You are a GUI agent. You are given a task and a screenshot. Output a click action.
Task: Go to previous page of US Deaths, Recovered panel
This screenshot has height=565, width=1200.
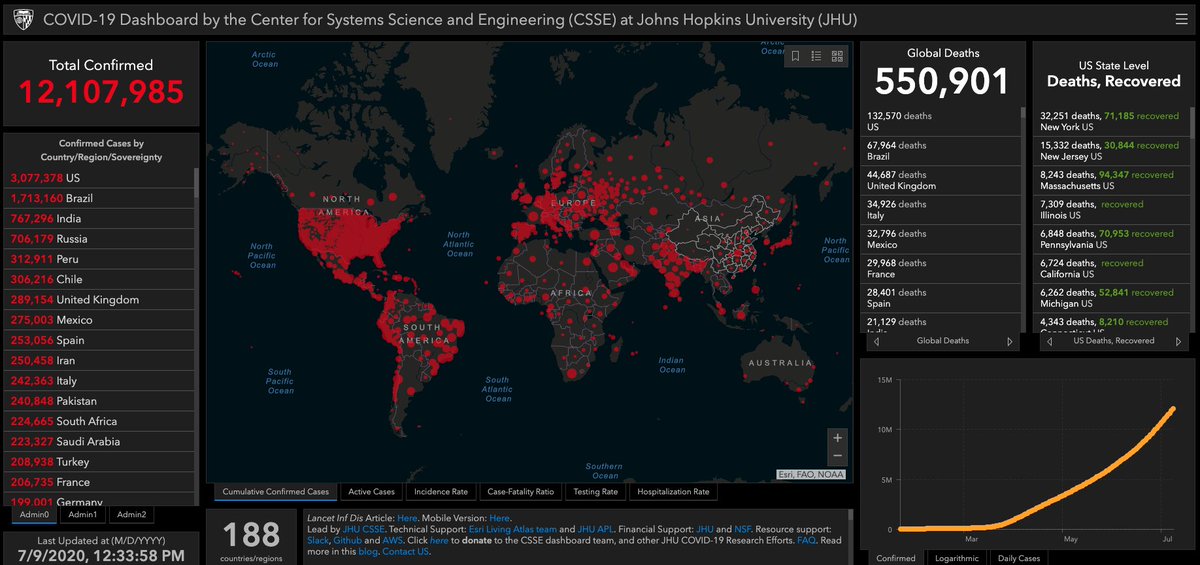[1049, 341]
